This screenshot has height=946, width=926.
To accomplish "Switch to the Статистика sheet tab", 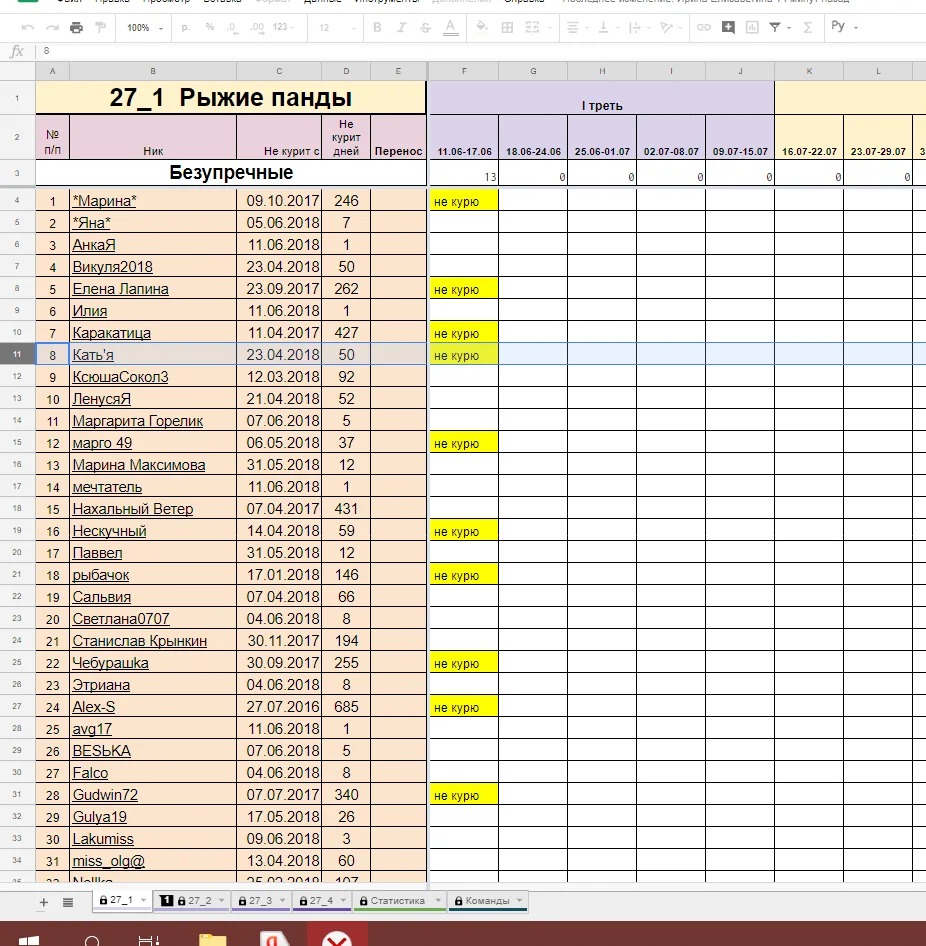I will pos(398,901).
